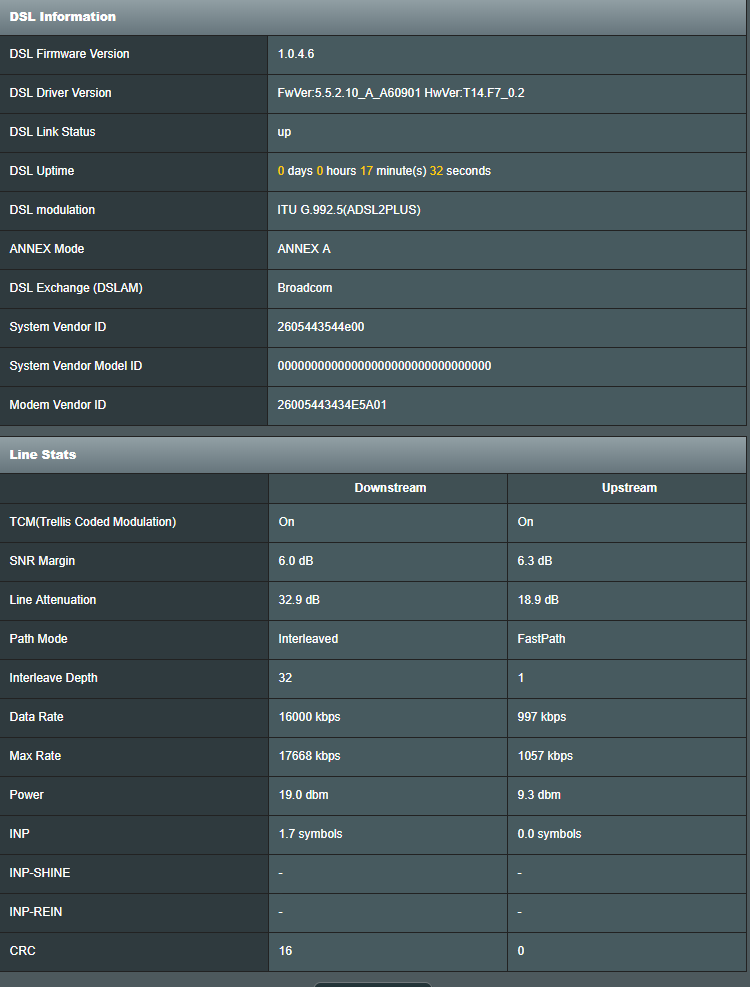Click the Broadcom DSLAM value
Viewport: 750px width, 987px height.
(x=305, y=288)
